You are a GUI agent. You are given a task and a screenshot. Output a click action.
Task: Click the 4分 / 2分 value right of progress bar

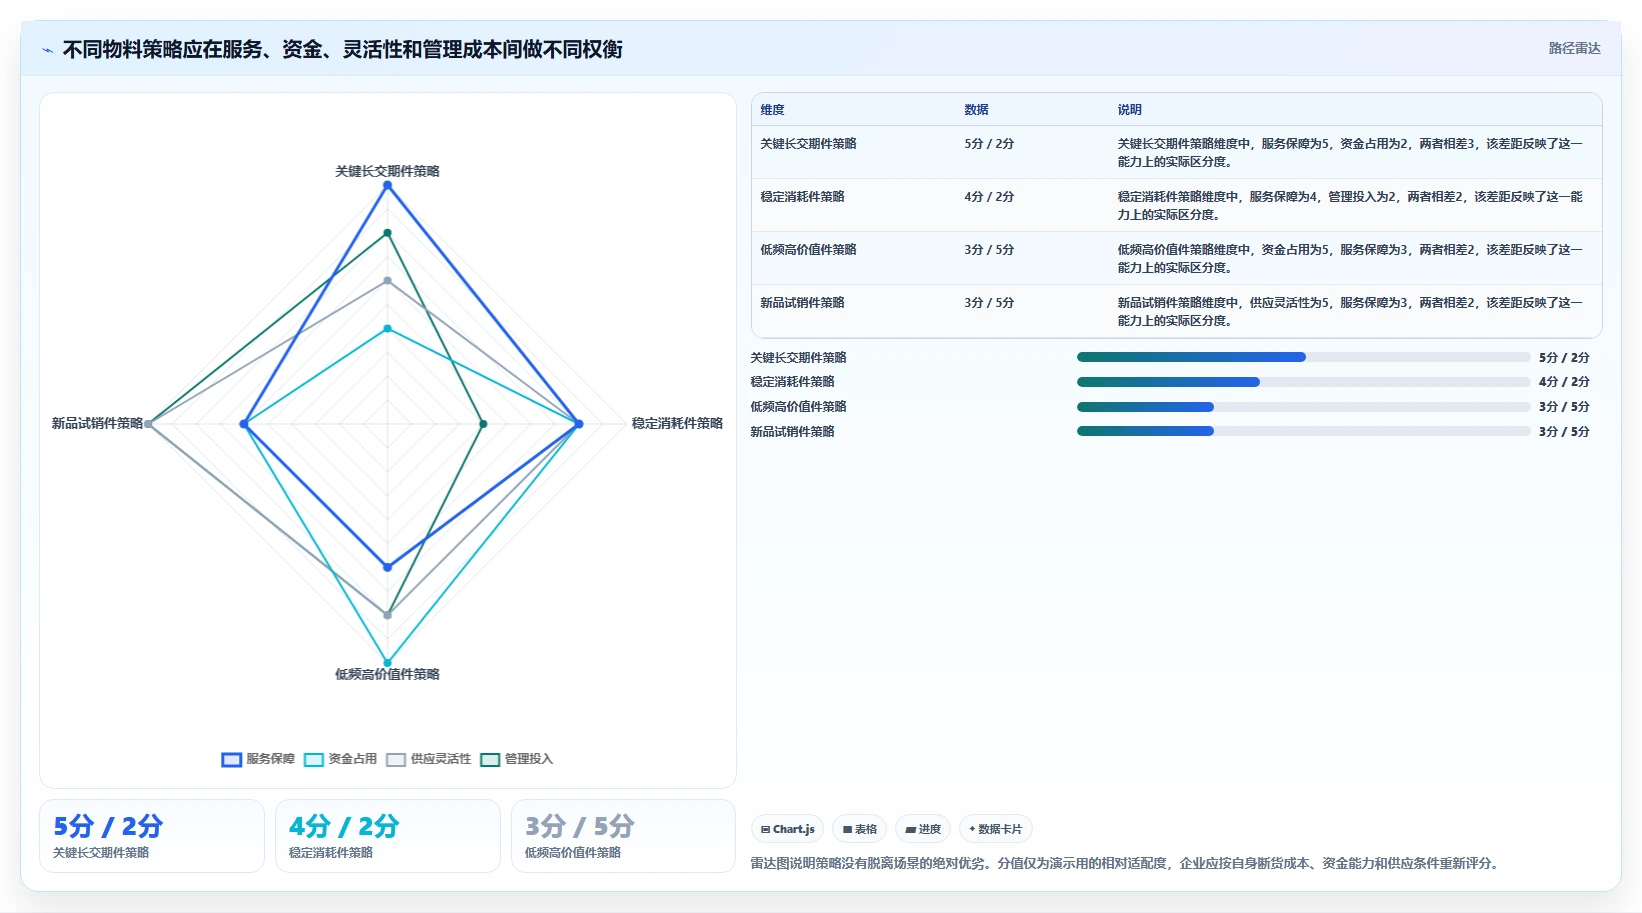point(1564,382)
